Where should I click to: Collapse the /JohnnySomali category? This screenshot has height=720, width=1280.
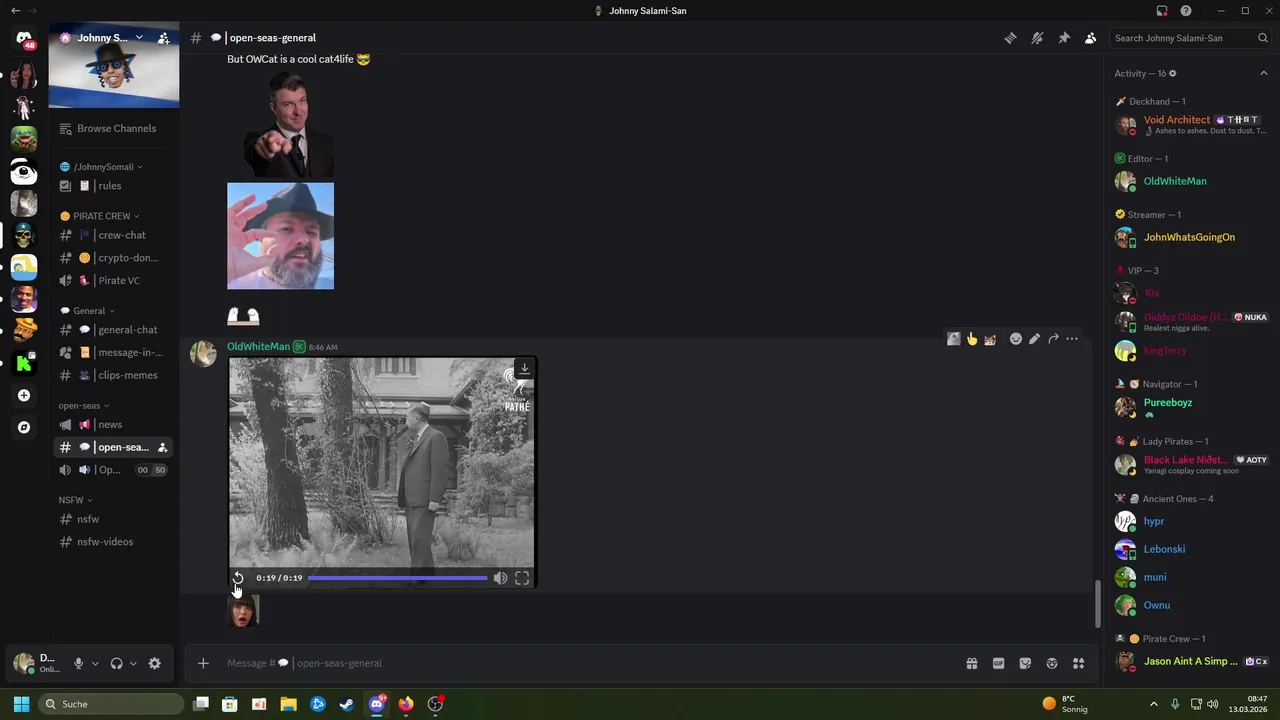pos(101,167)
